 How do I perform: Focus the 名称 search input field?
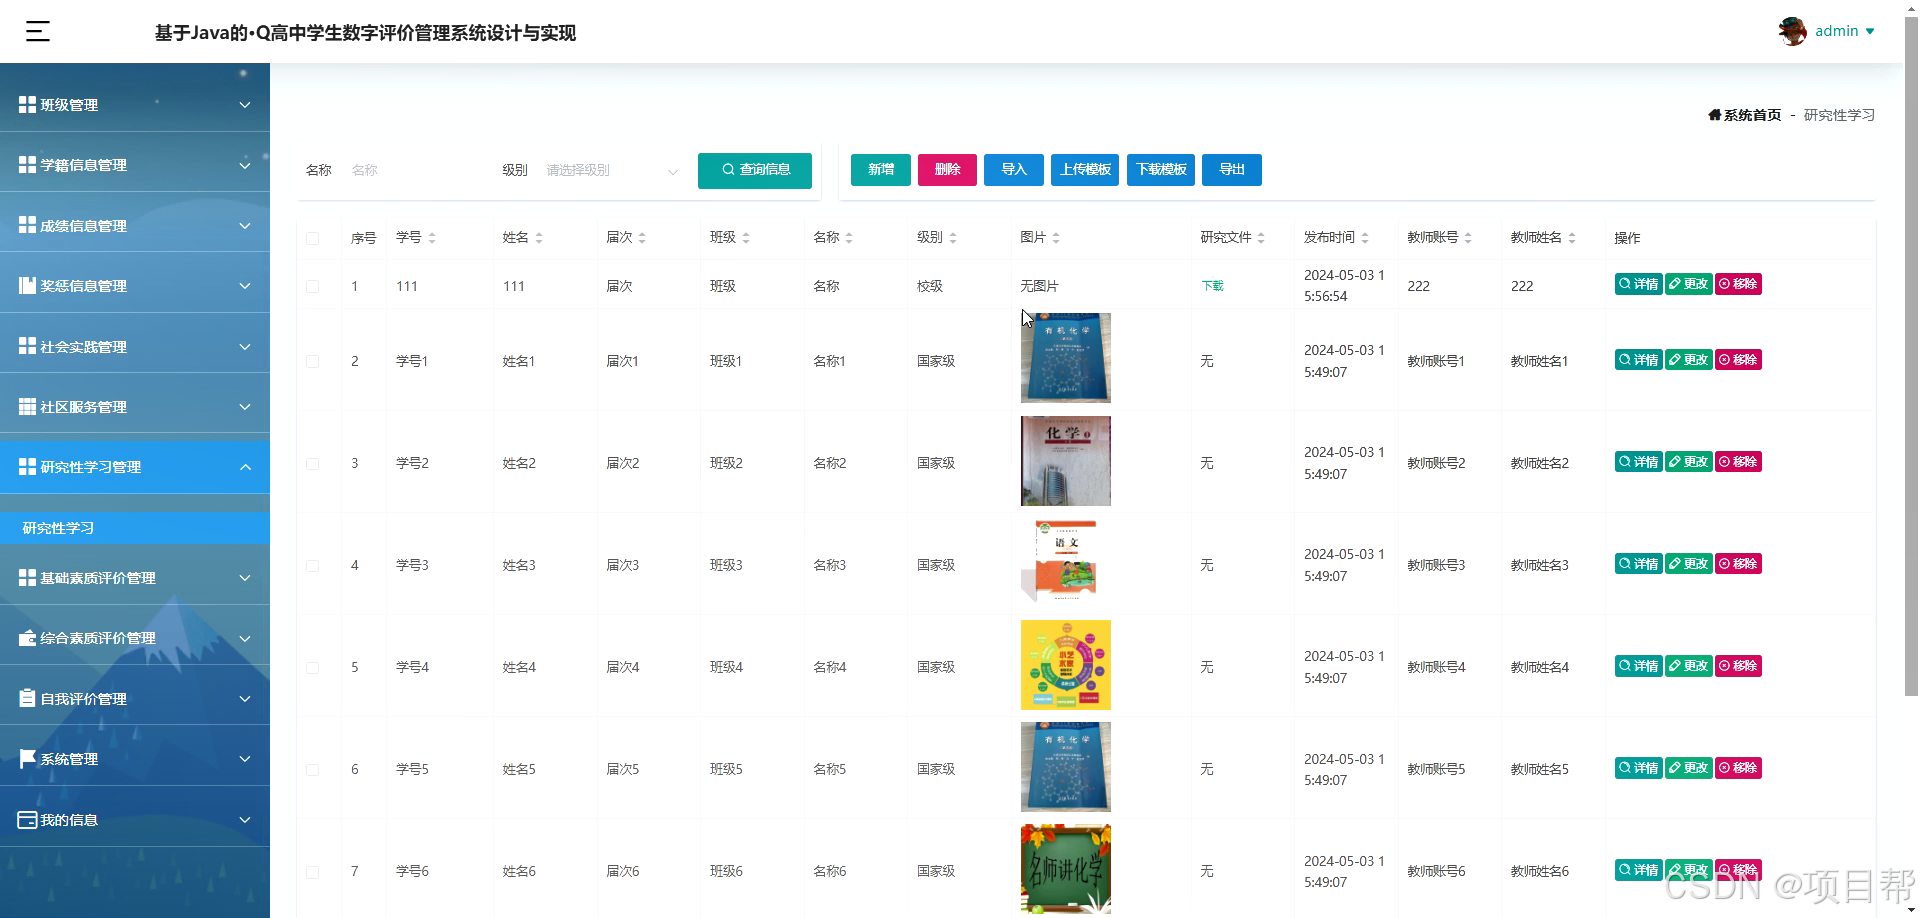(415, 171)
